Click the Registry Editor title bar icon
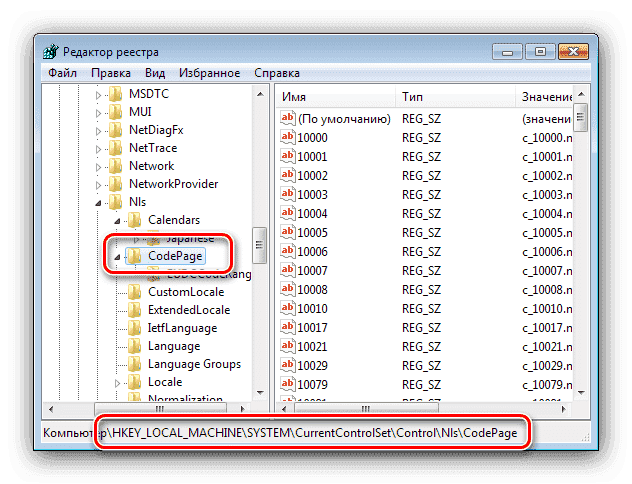Viewport: 632px width, 484px height. [53, 51]
